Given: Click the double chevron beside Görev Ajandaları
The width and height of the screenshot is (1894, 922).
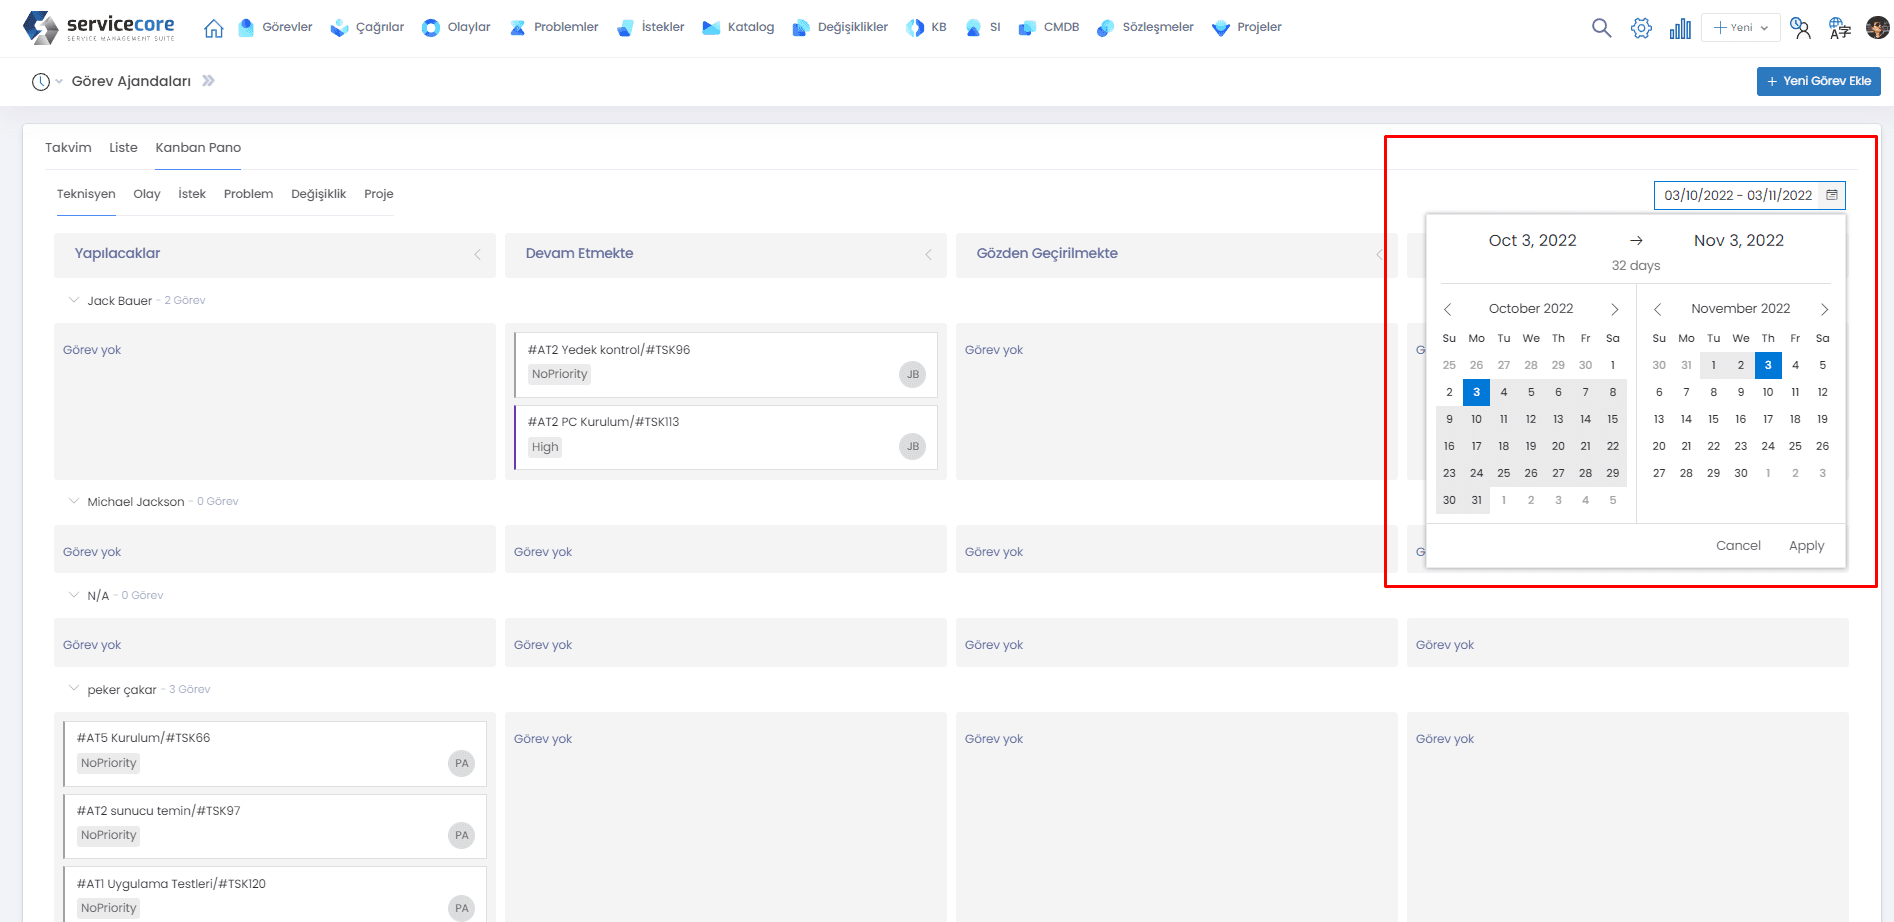Looking at the screenshot, I should tap(208, 81).
